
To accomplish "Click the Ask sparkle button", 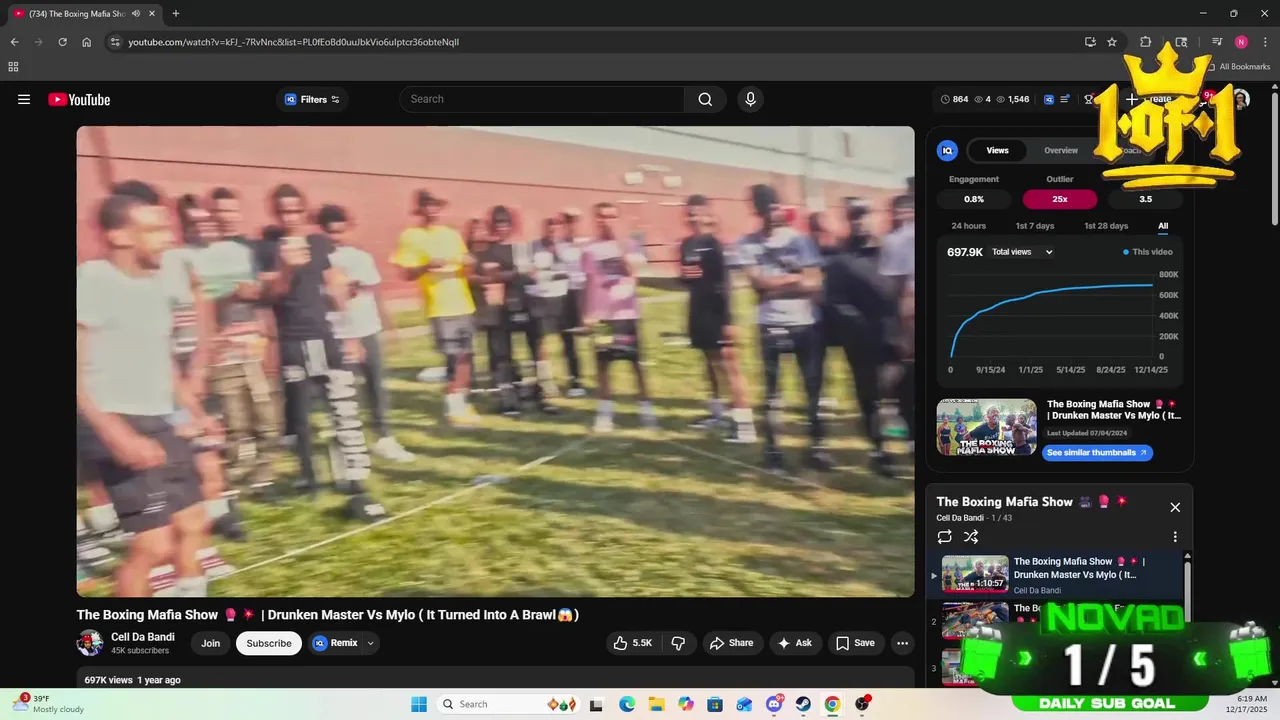I will 795,643.
